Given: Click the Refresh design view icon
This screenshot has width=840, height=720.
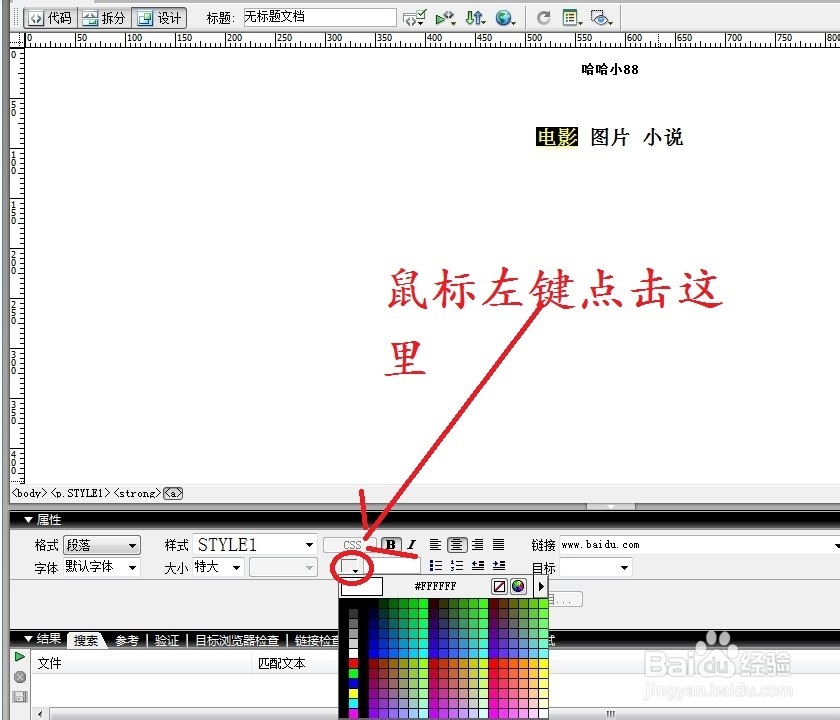Looking at the screenshot, I should (544, 18).
